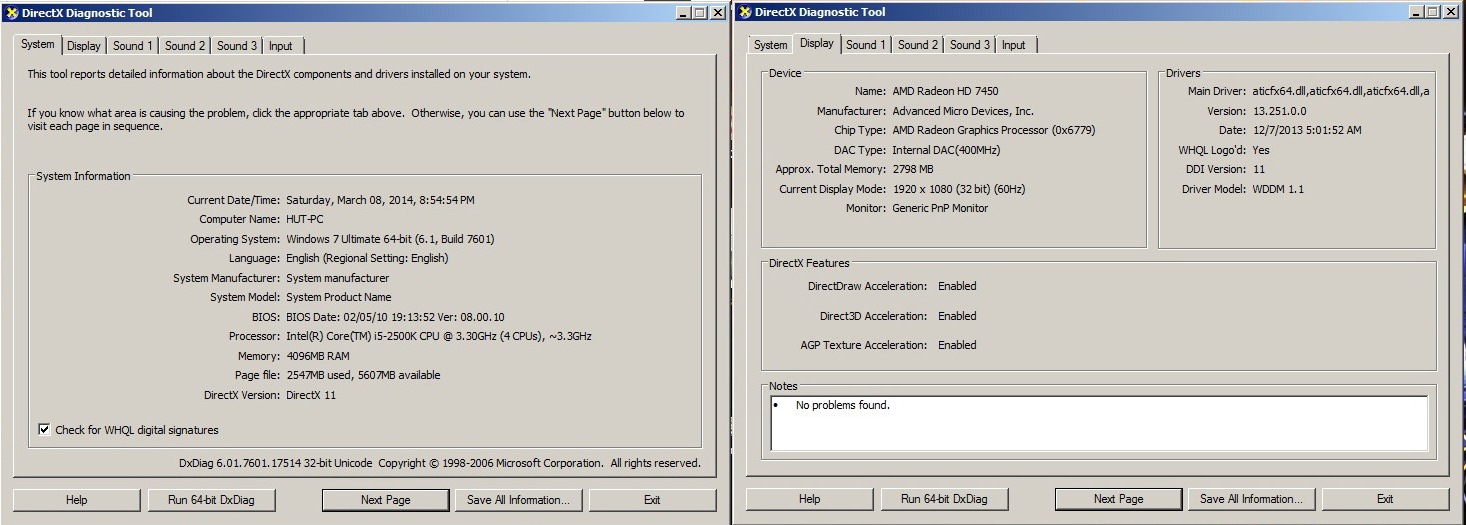
Task: Open Input tab in left window
Action: click(281, 46)
